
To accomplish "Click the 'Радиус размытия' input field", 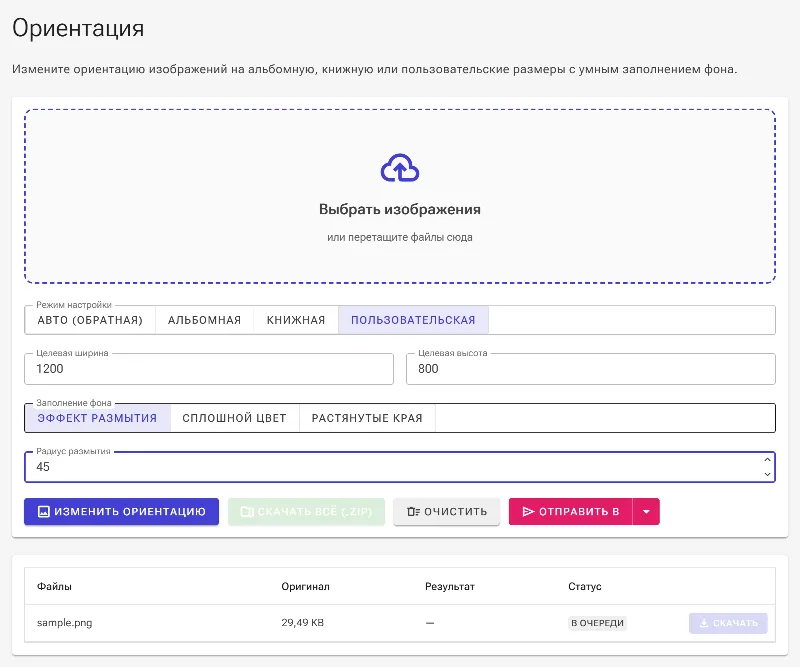I will [400, 466].
